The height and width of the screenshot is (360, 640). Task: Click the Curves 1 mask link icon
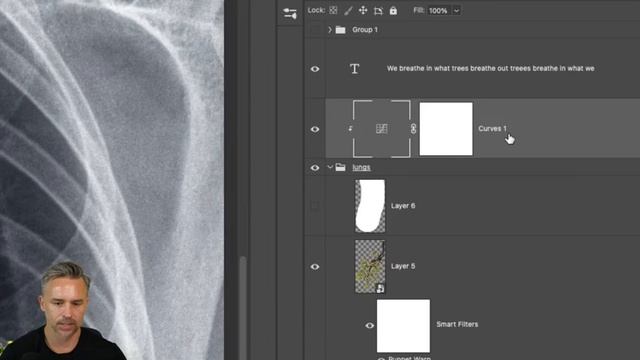point(413,129)
